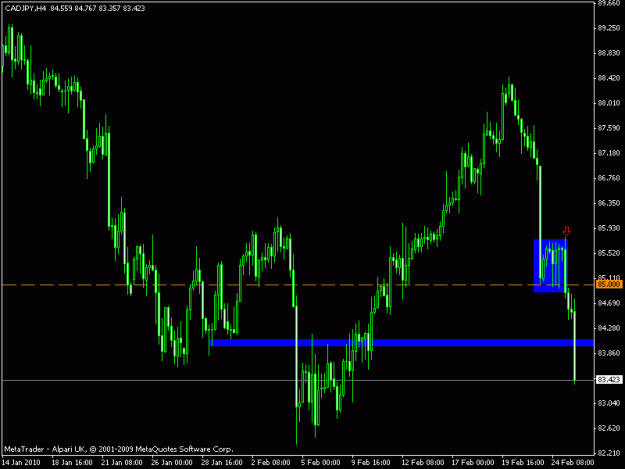Click the 17 Feb 00:00 time label
Viewport: 625px width, 469px height.
click(473, 463)
